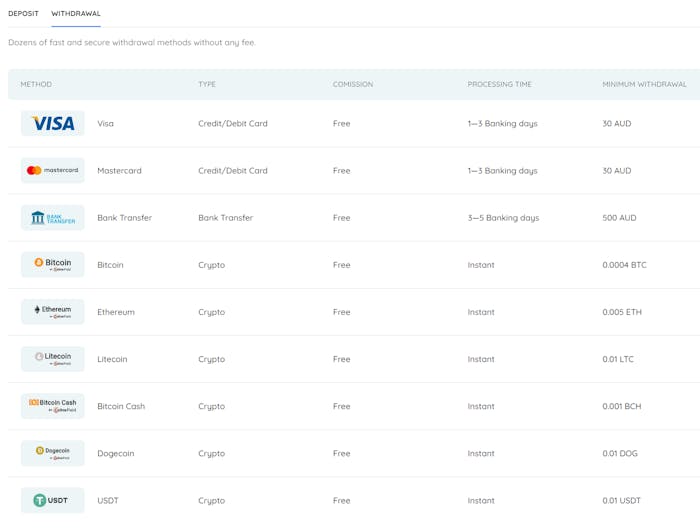
Task: Select the Ethereum payment logo
Action: 53,312
